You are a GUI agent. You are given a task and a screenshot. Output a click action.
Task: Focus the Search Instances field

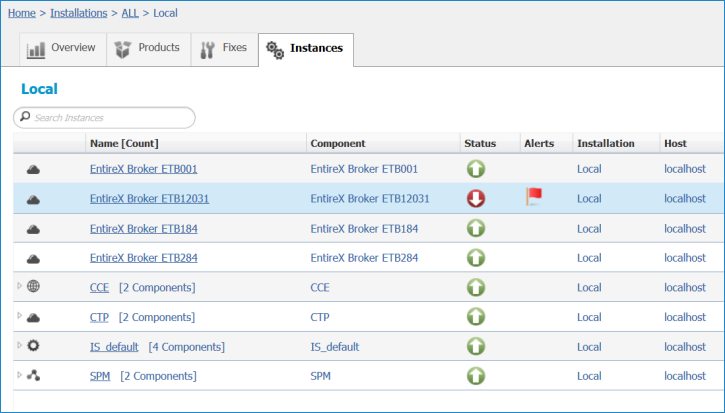(104, 117)
